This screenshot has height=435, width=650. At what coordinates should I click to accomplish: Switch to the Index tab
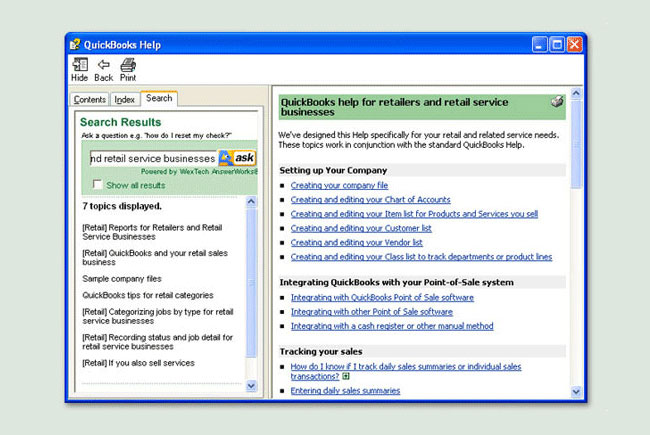[x=124, y=100]
